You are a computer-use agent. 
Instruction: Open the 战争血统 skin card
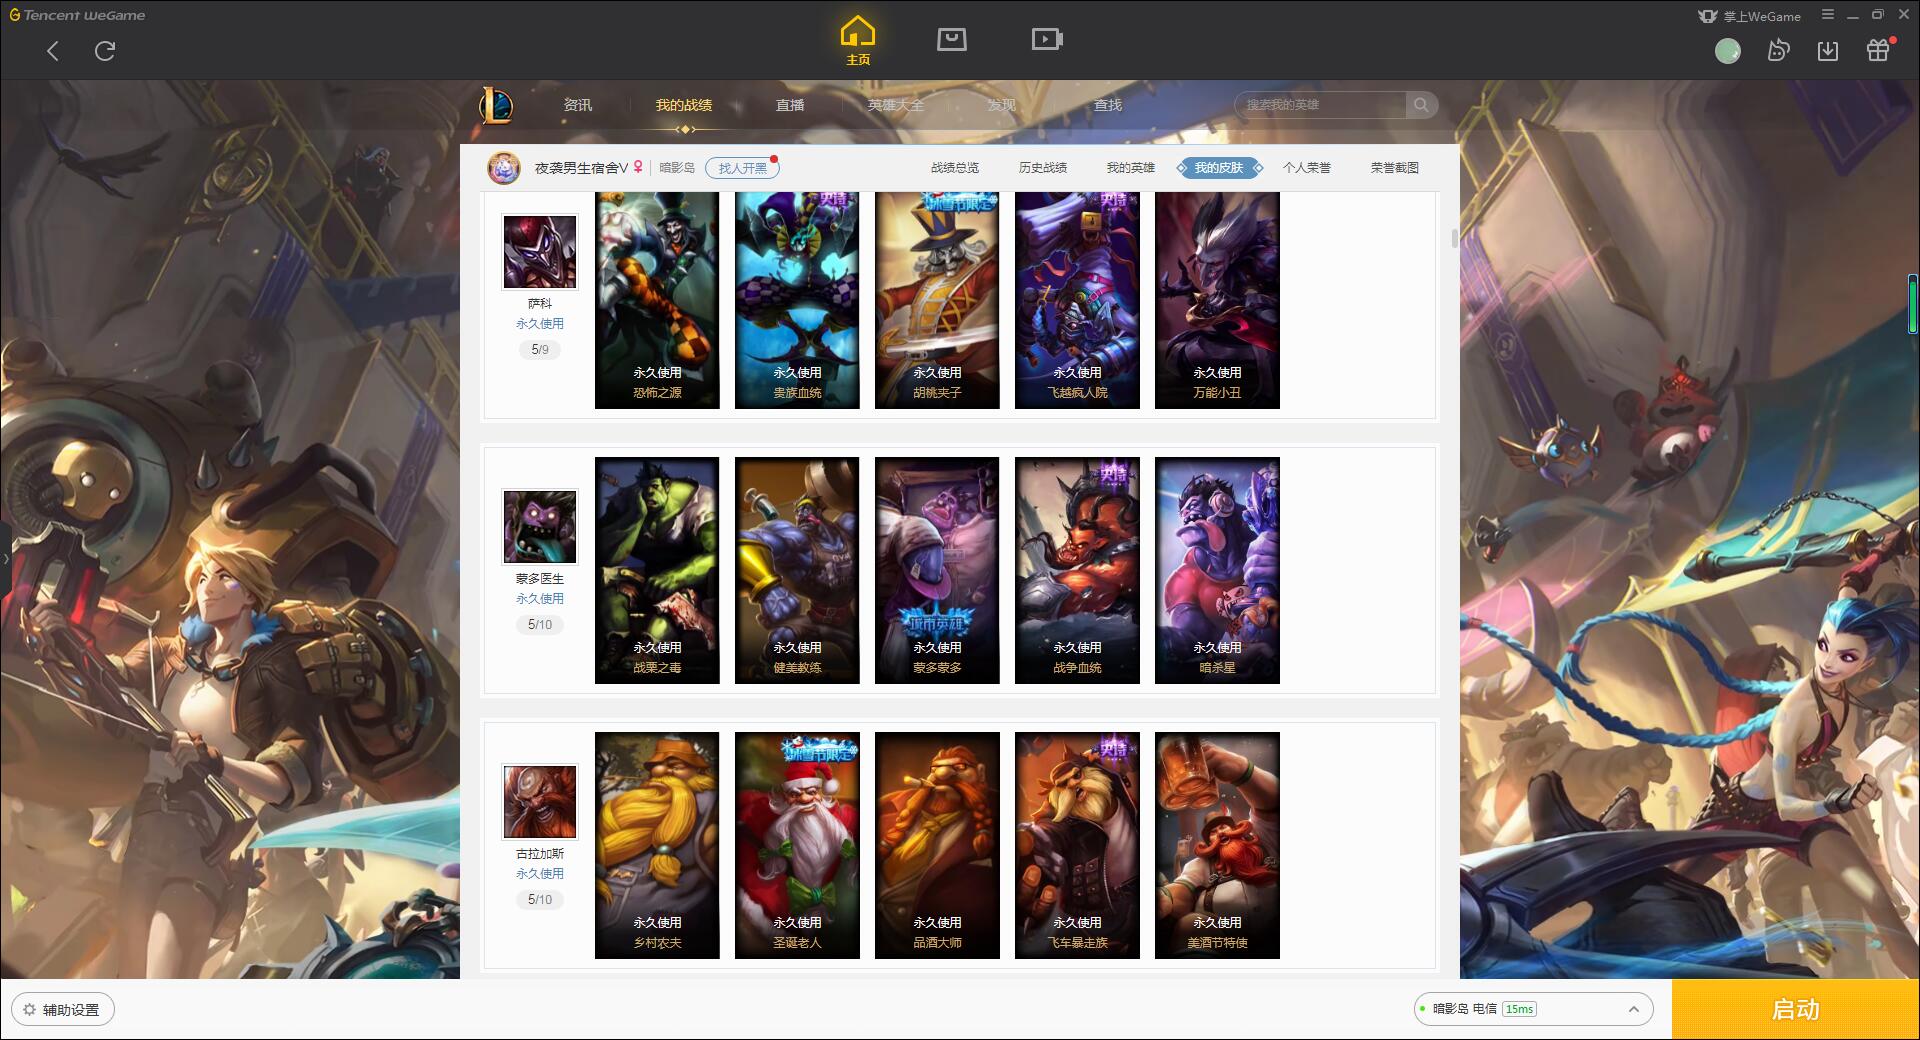click(x=1077, y=570)
